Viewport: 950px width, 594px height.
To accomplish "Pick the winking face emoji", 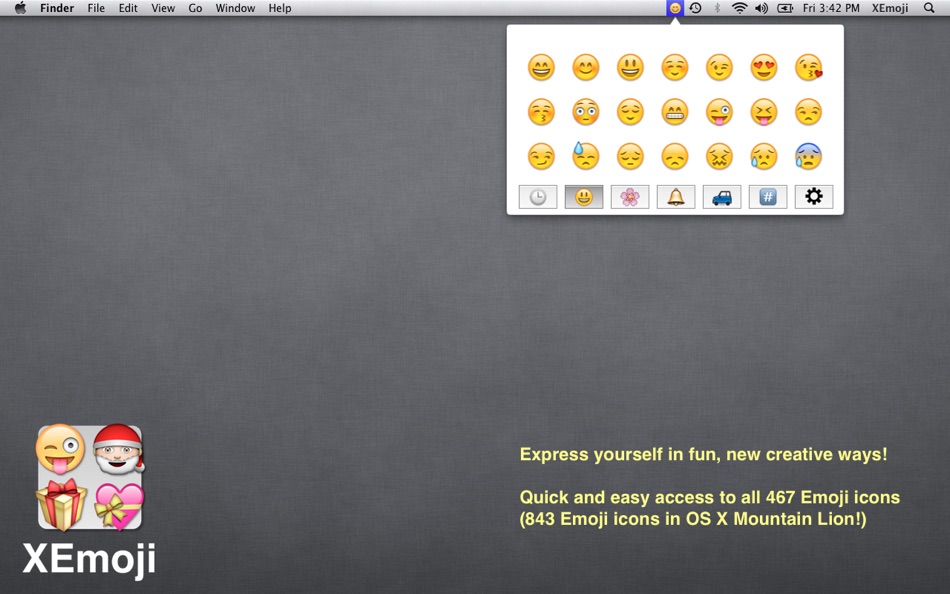I will coord(719,67).
